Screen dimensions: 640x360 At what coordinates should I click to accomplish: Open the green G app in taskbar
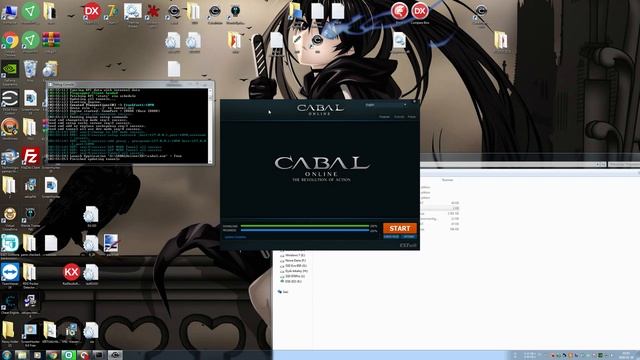(x=68, y=355)
